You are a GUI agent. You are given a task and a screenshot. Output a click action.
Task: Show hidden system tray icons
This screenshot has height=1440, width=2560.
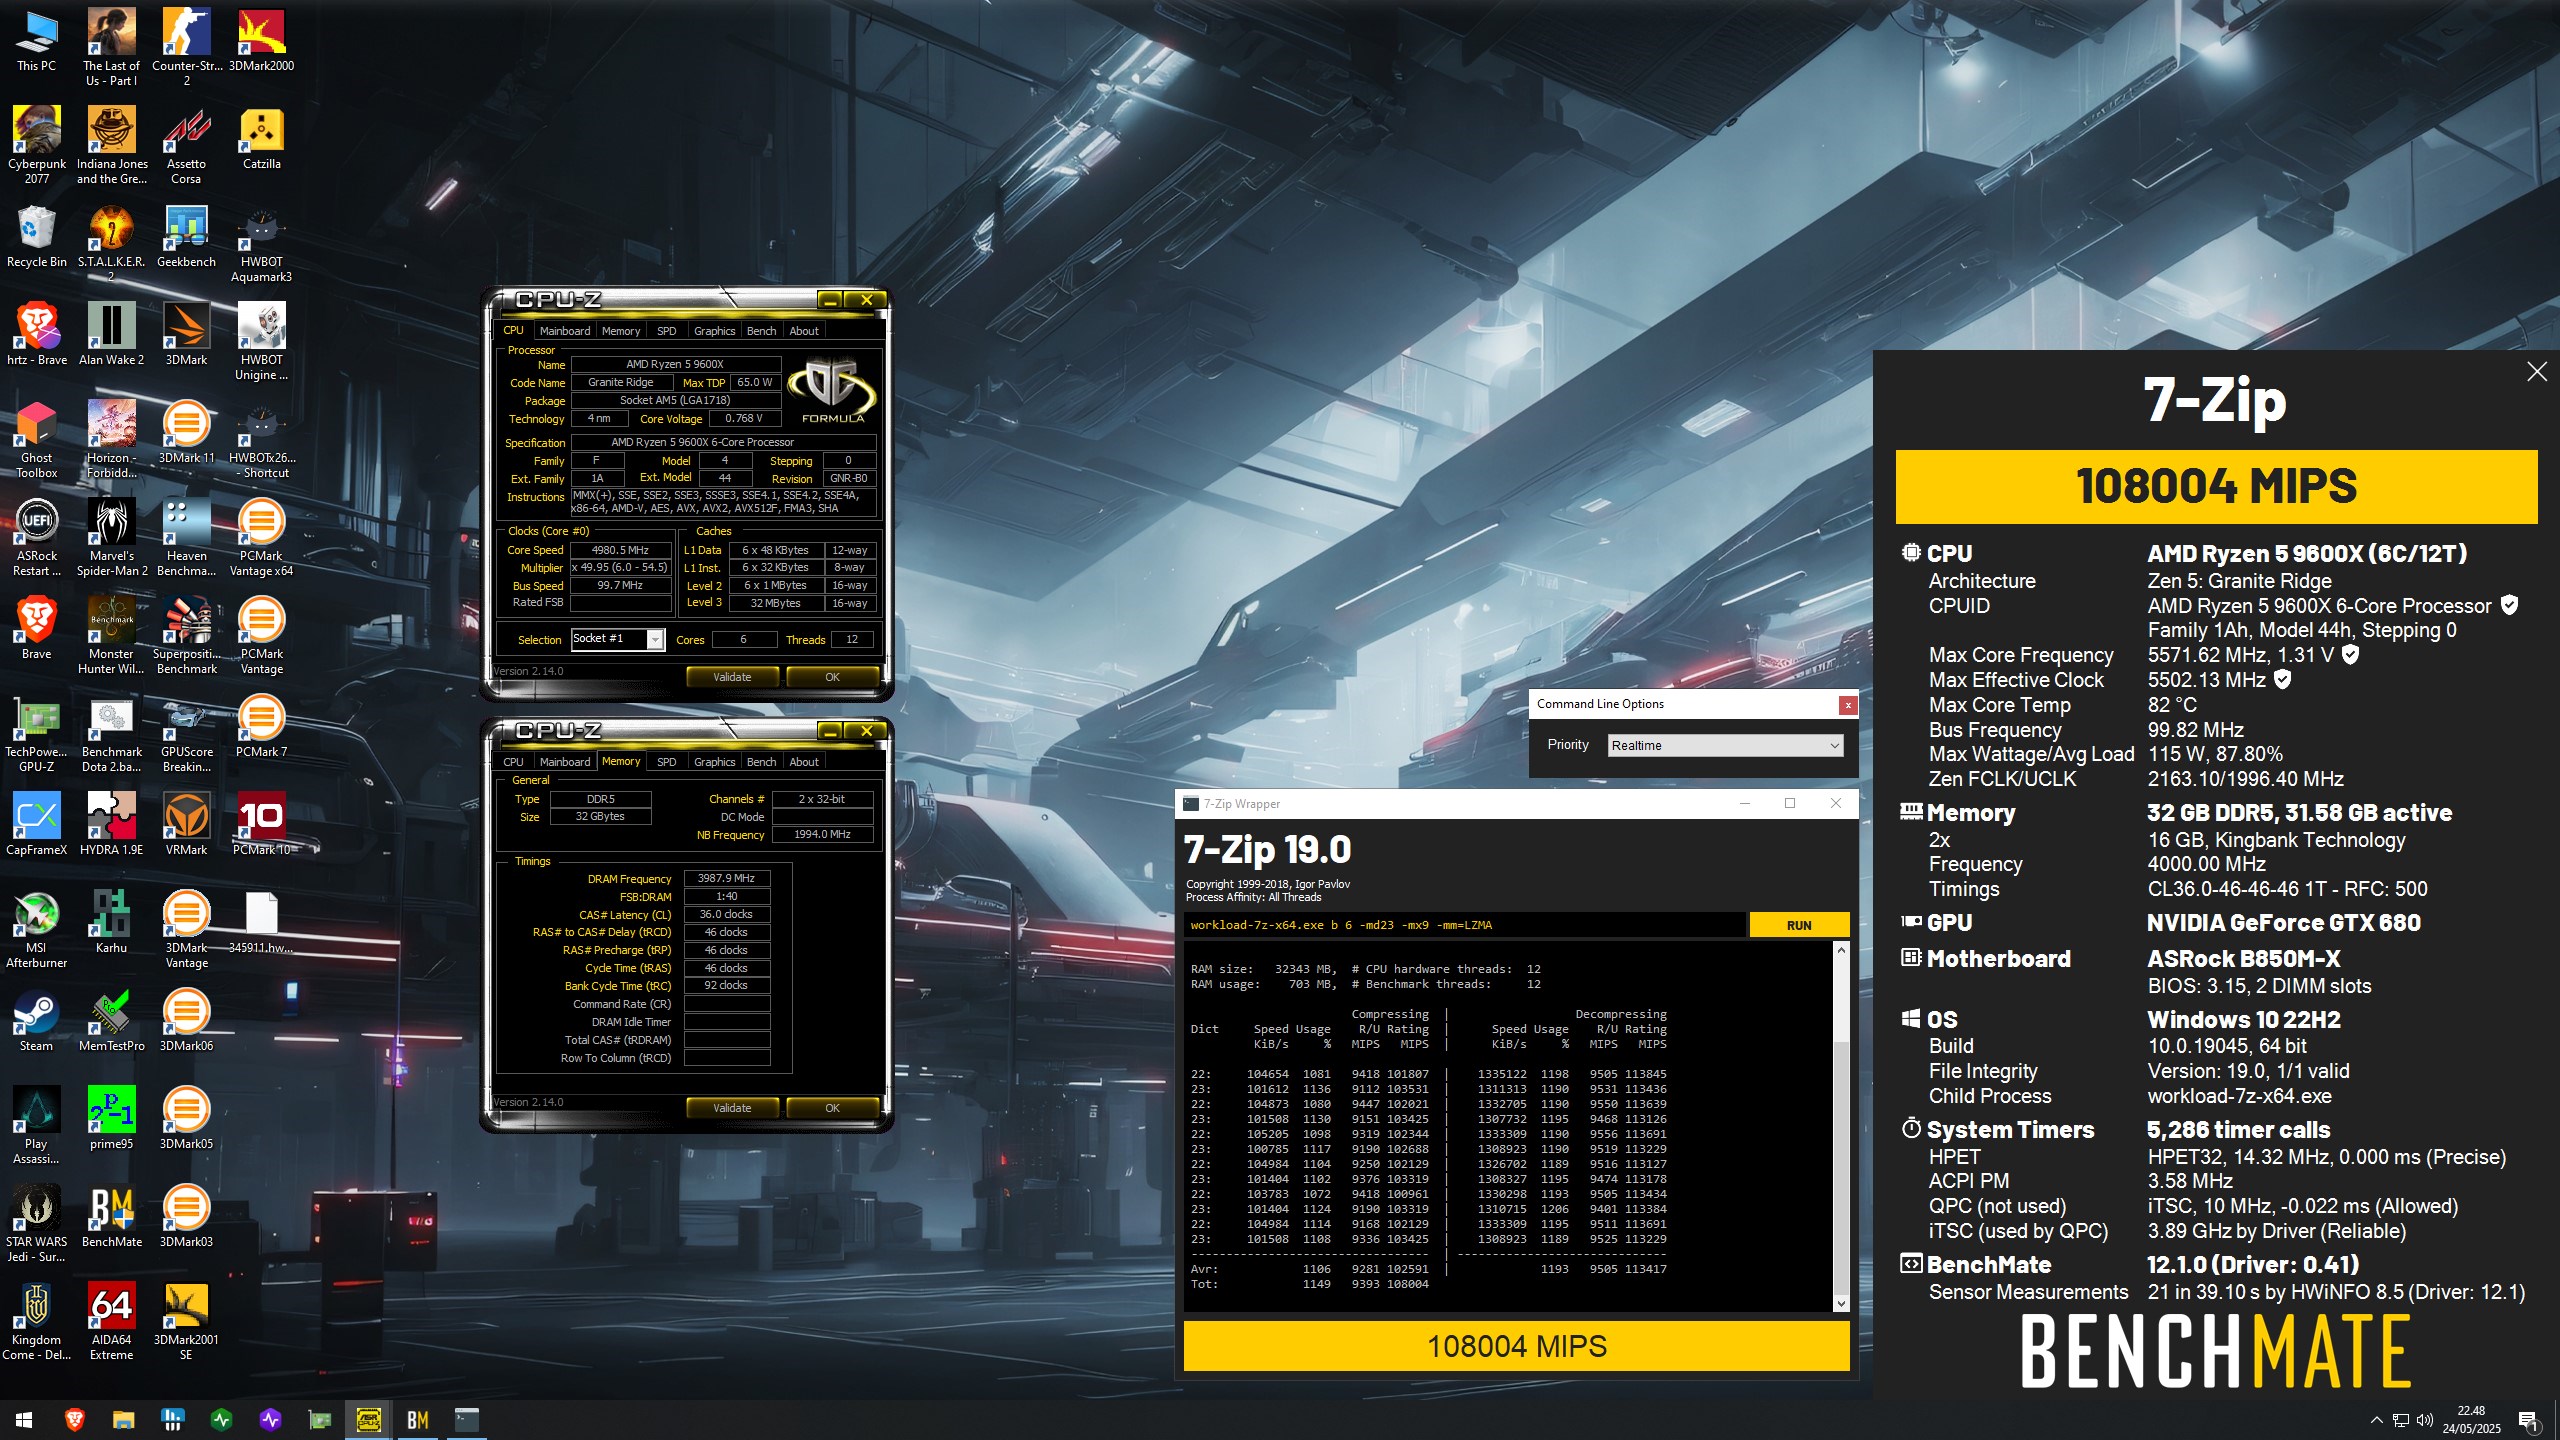tap(2376, 1420)
